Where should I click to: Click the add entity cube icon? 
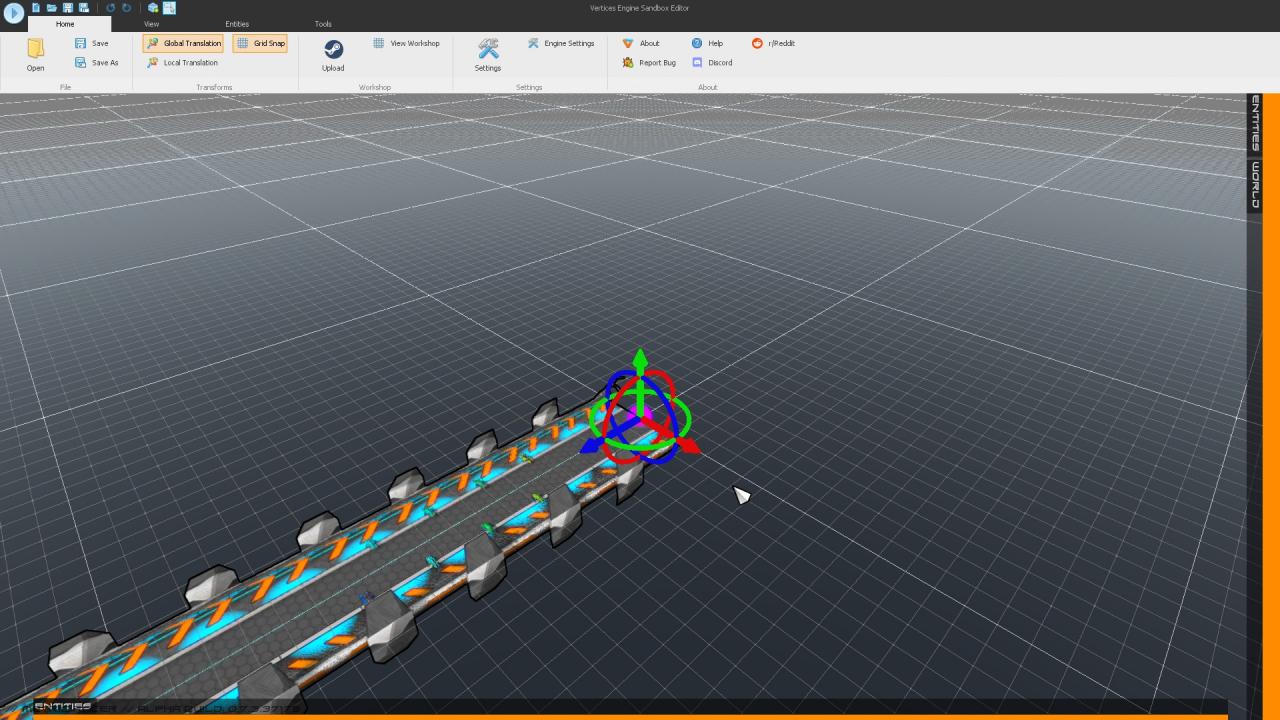tap(153, 8)
